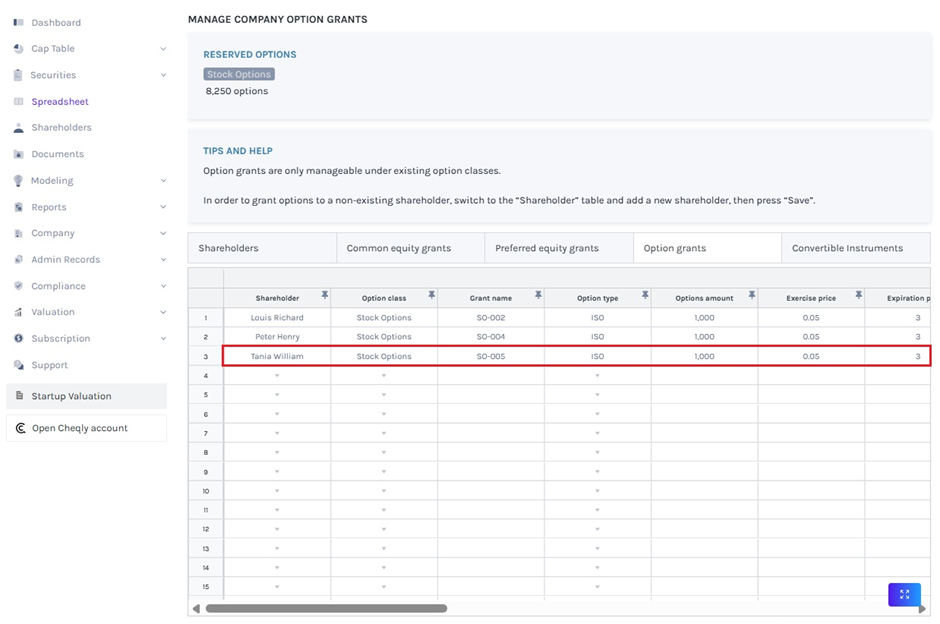The image size is (940, 624).
Task: Click the Dashboard icon in sidebar
Action: coord(18,22)
